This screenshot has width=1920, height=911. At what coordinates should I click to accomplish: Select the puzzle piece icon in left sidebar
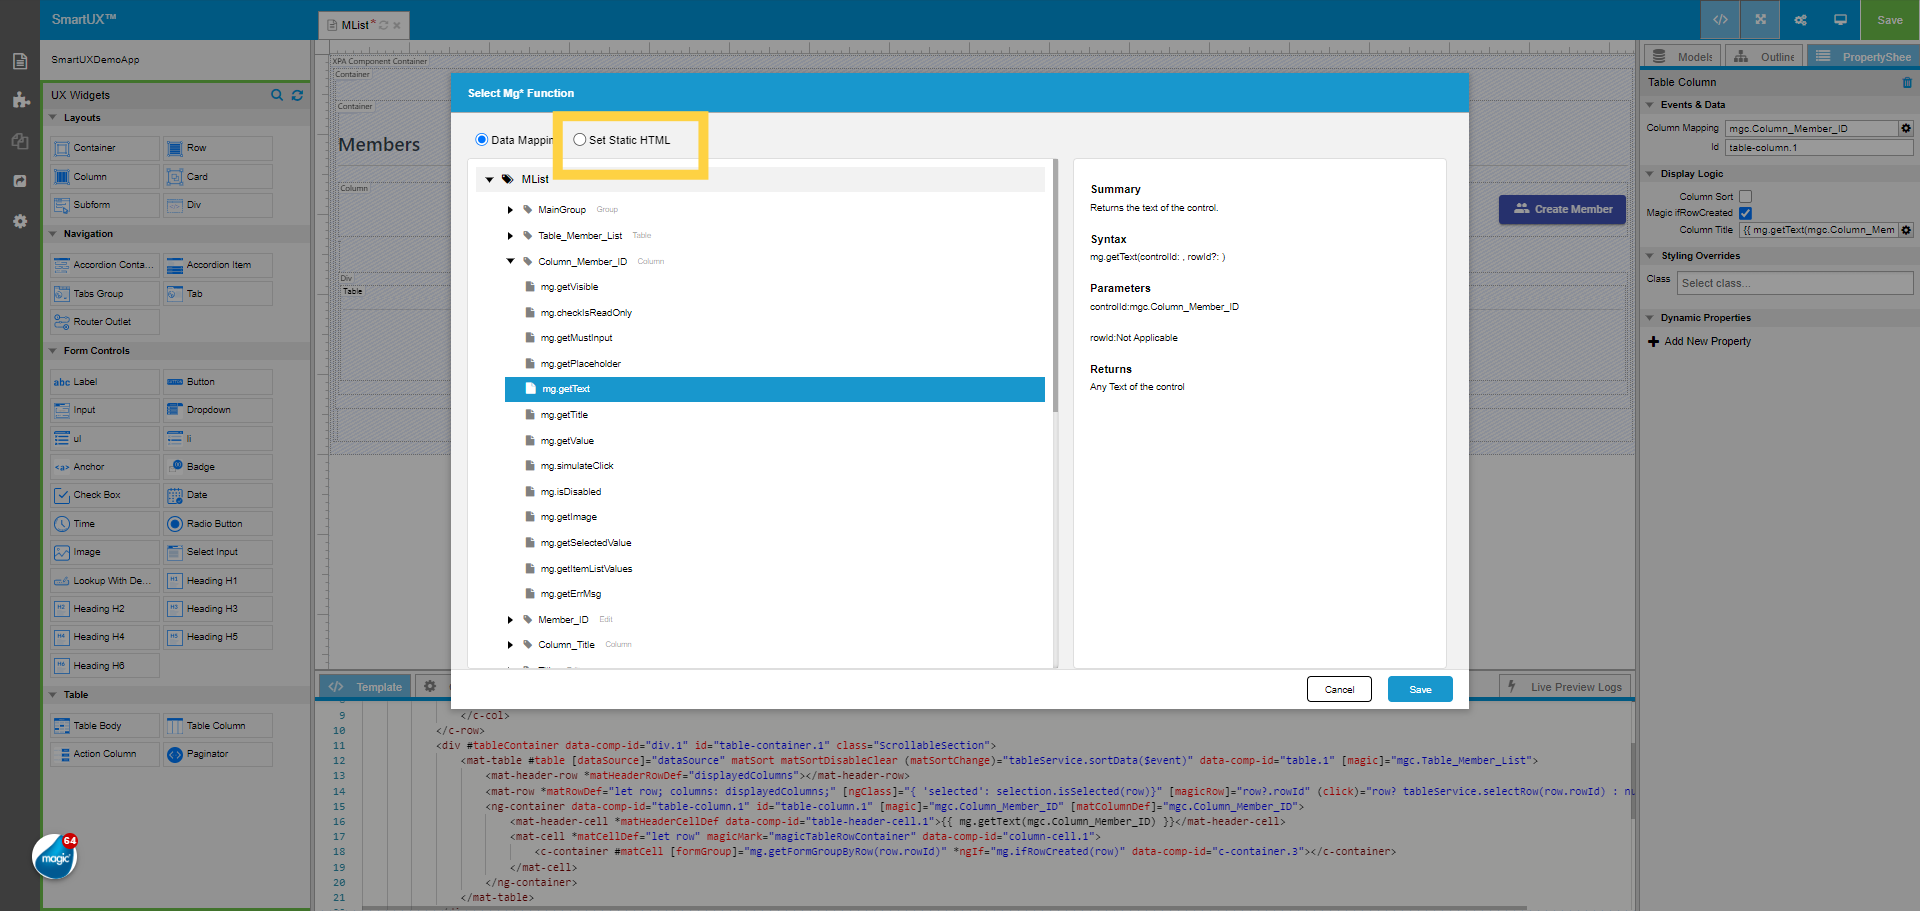(19, 100)
